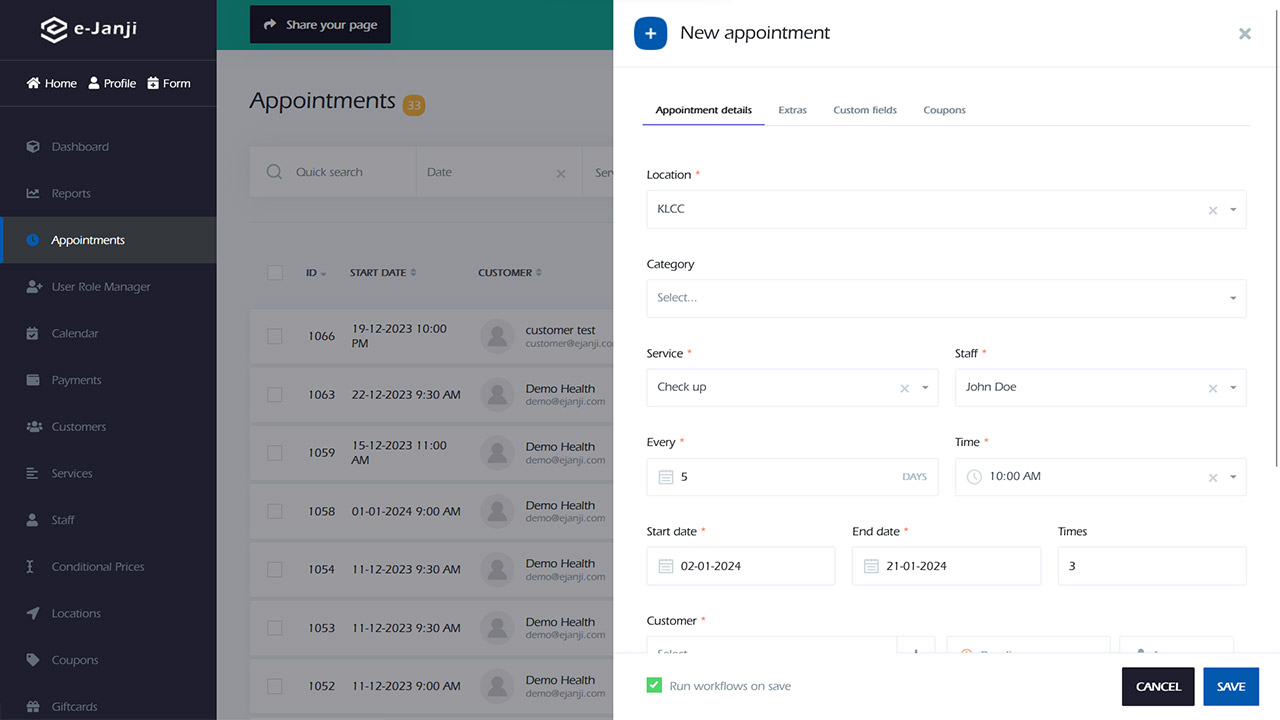This screenshot has height=720, width=1280.
Task: Select appointment 1059 checkbox
Action: pos(275,453)
